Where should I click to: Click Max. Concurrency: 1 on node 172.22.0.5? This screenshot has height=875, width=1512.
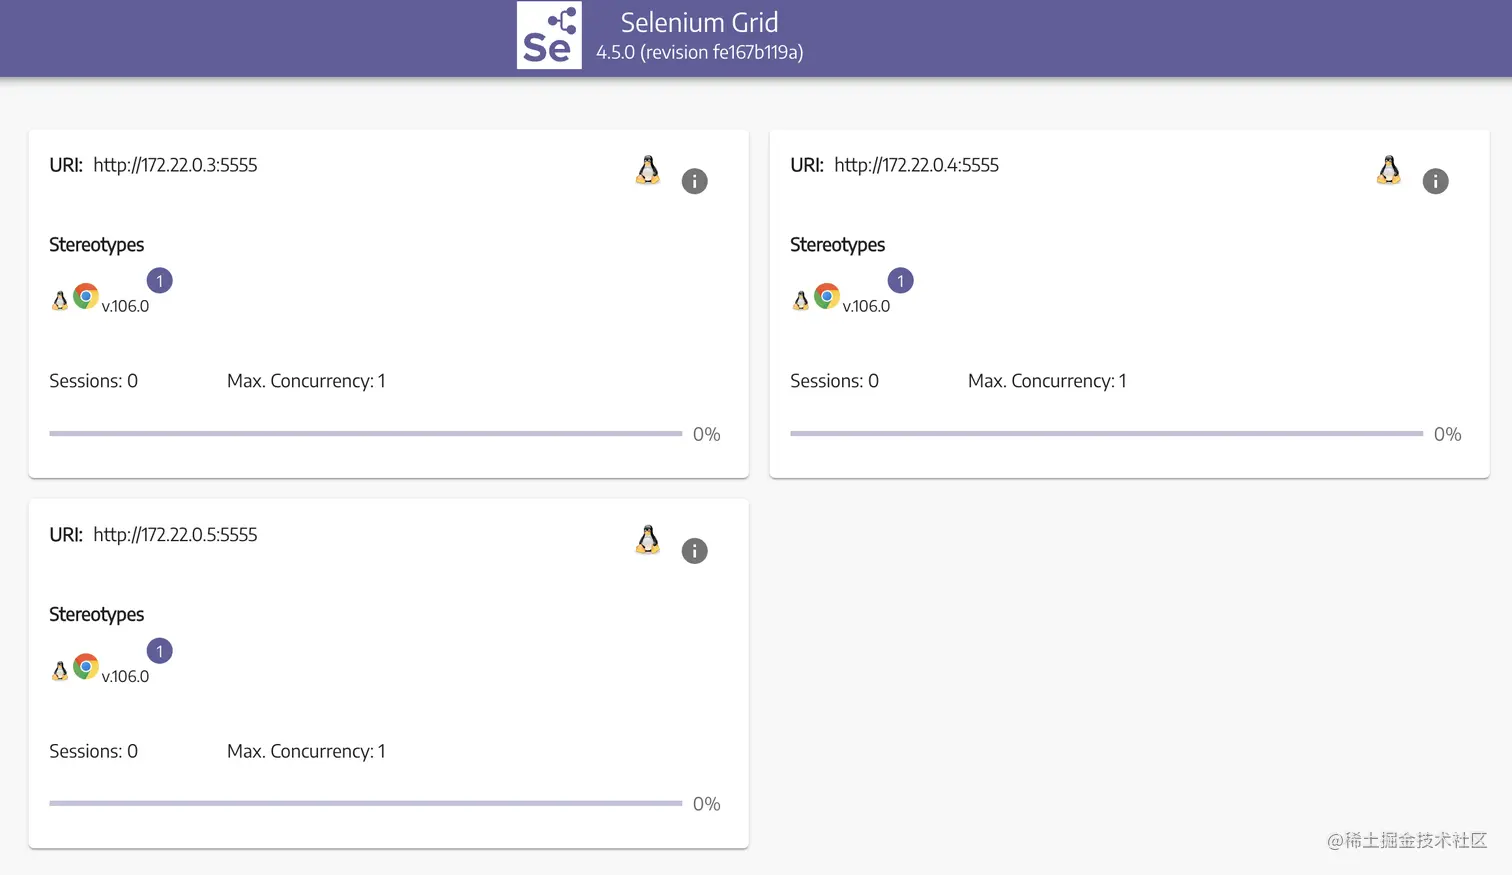[x=306, y=751]
